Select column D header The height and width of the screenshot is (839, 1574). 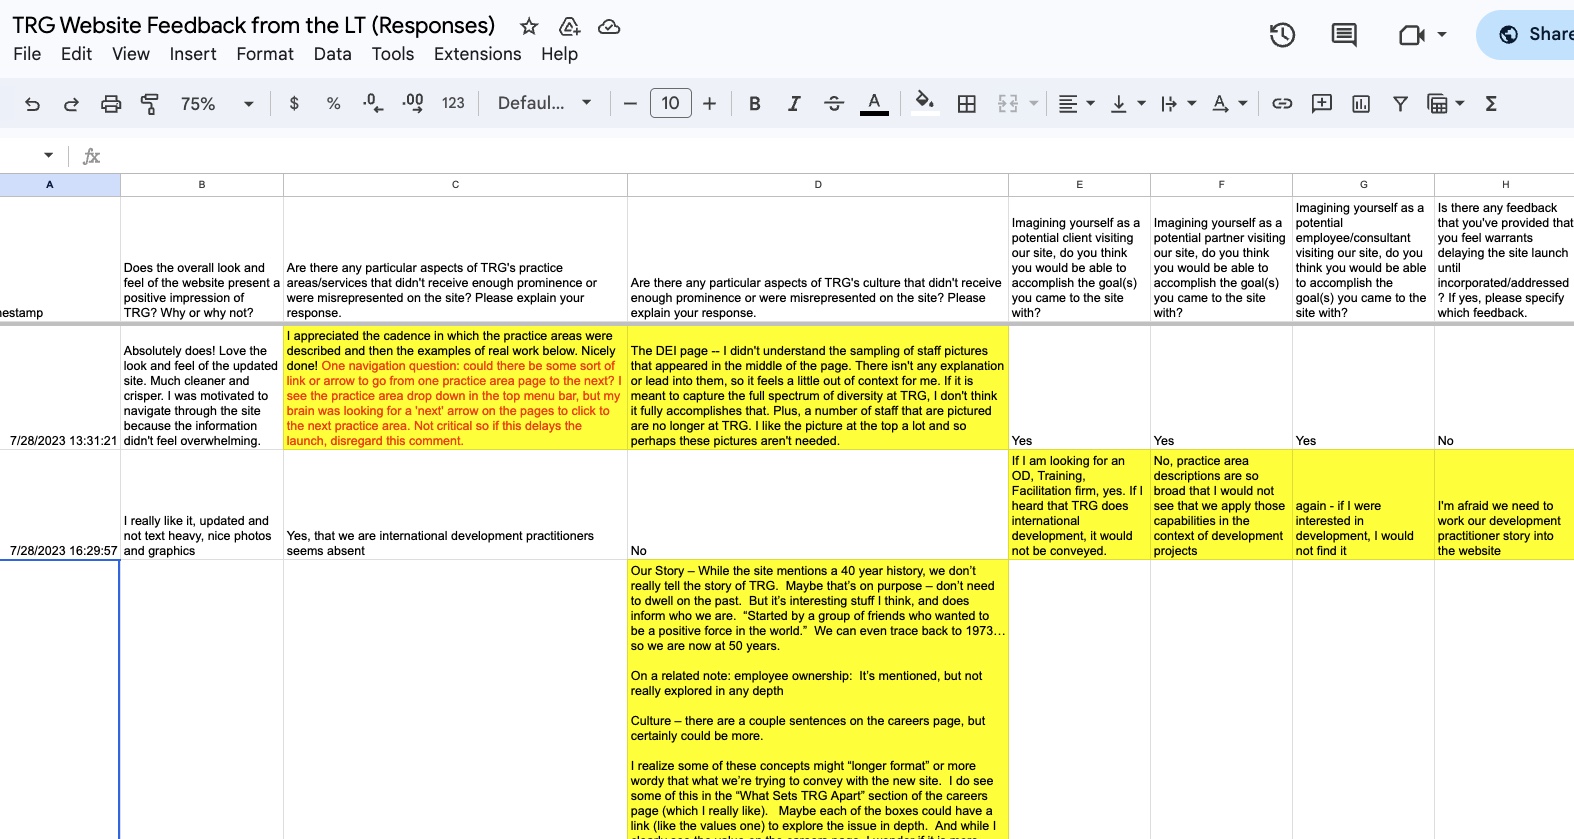[818, 185]
